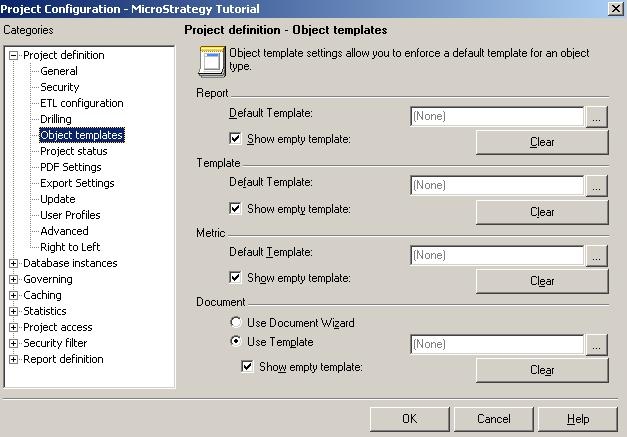Browse for Document template
The image size is (627, 437).
click(x=596, y=345)
